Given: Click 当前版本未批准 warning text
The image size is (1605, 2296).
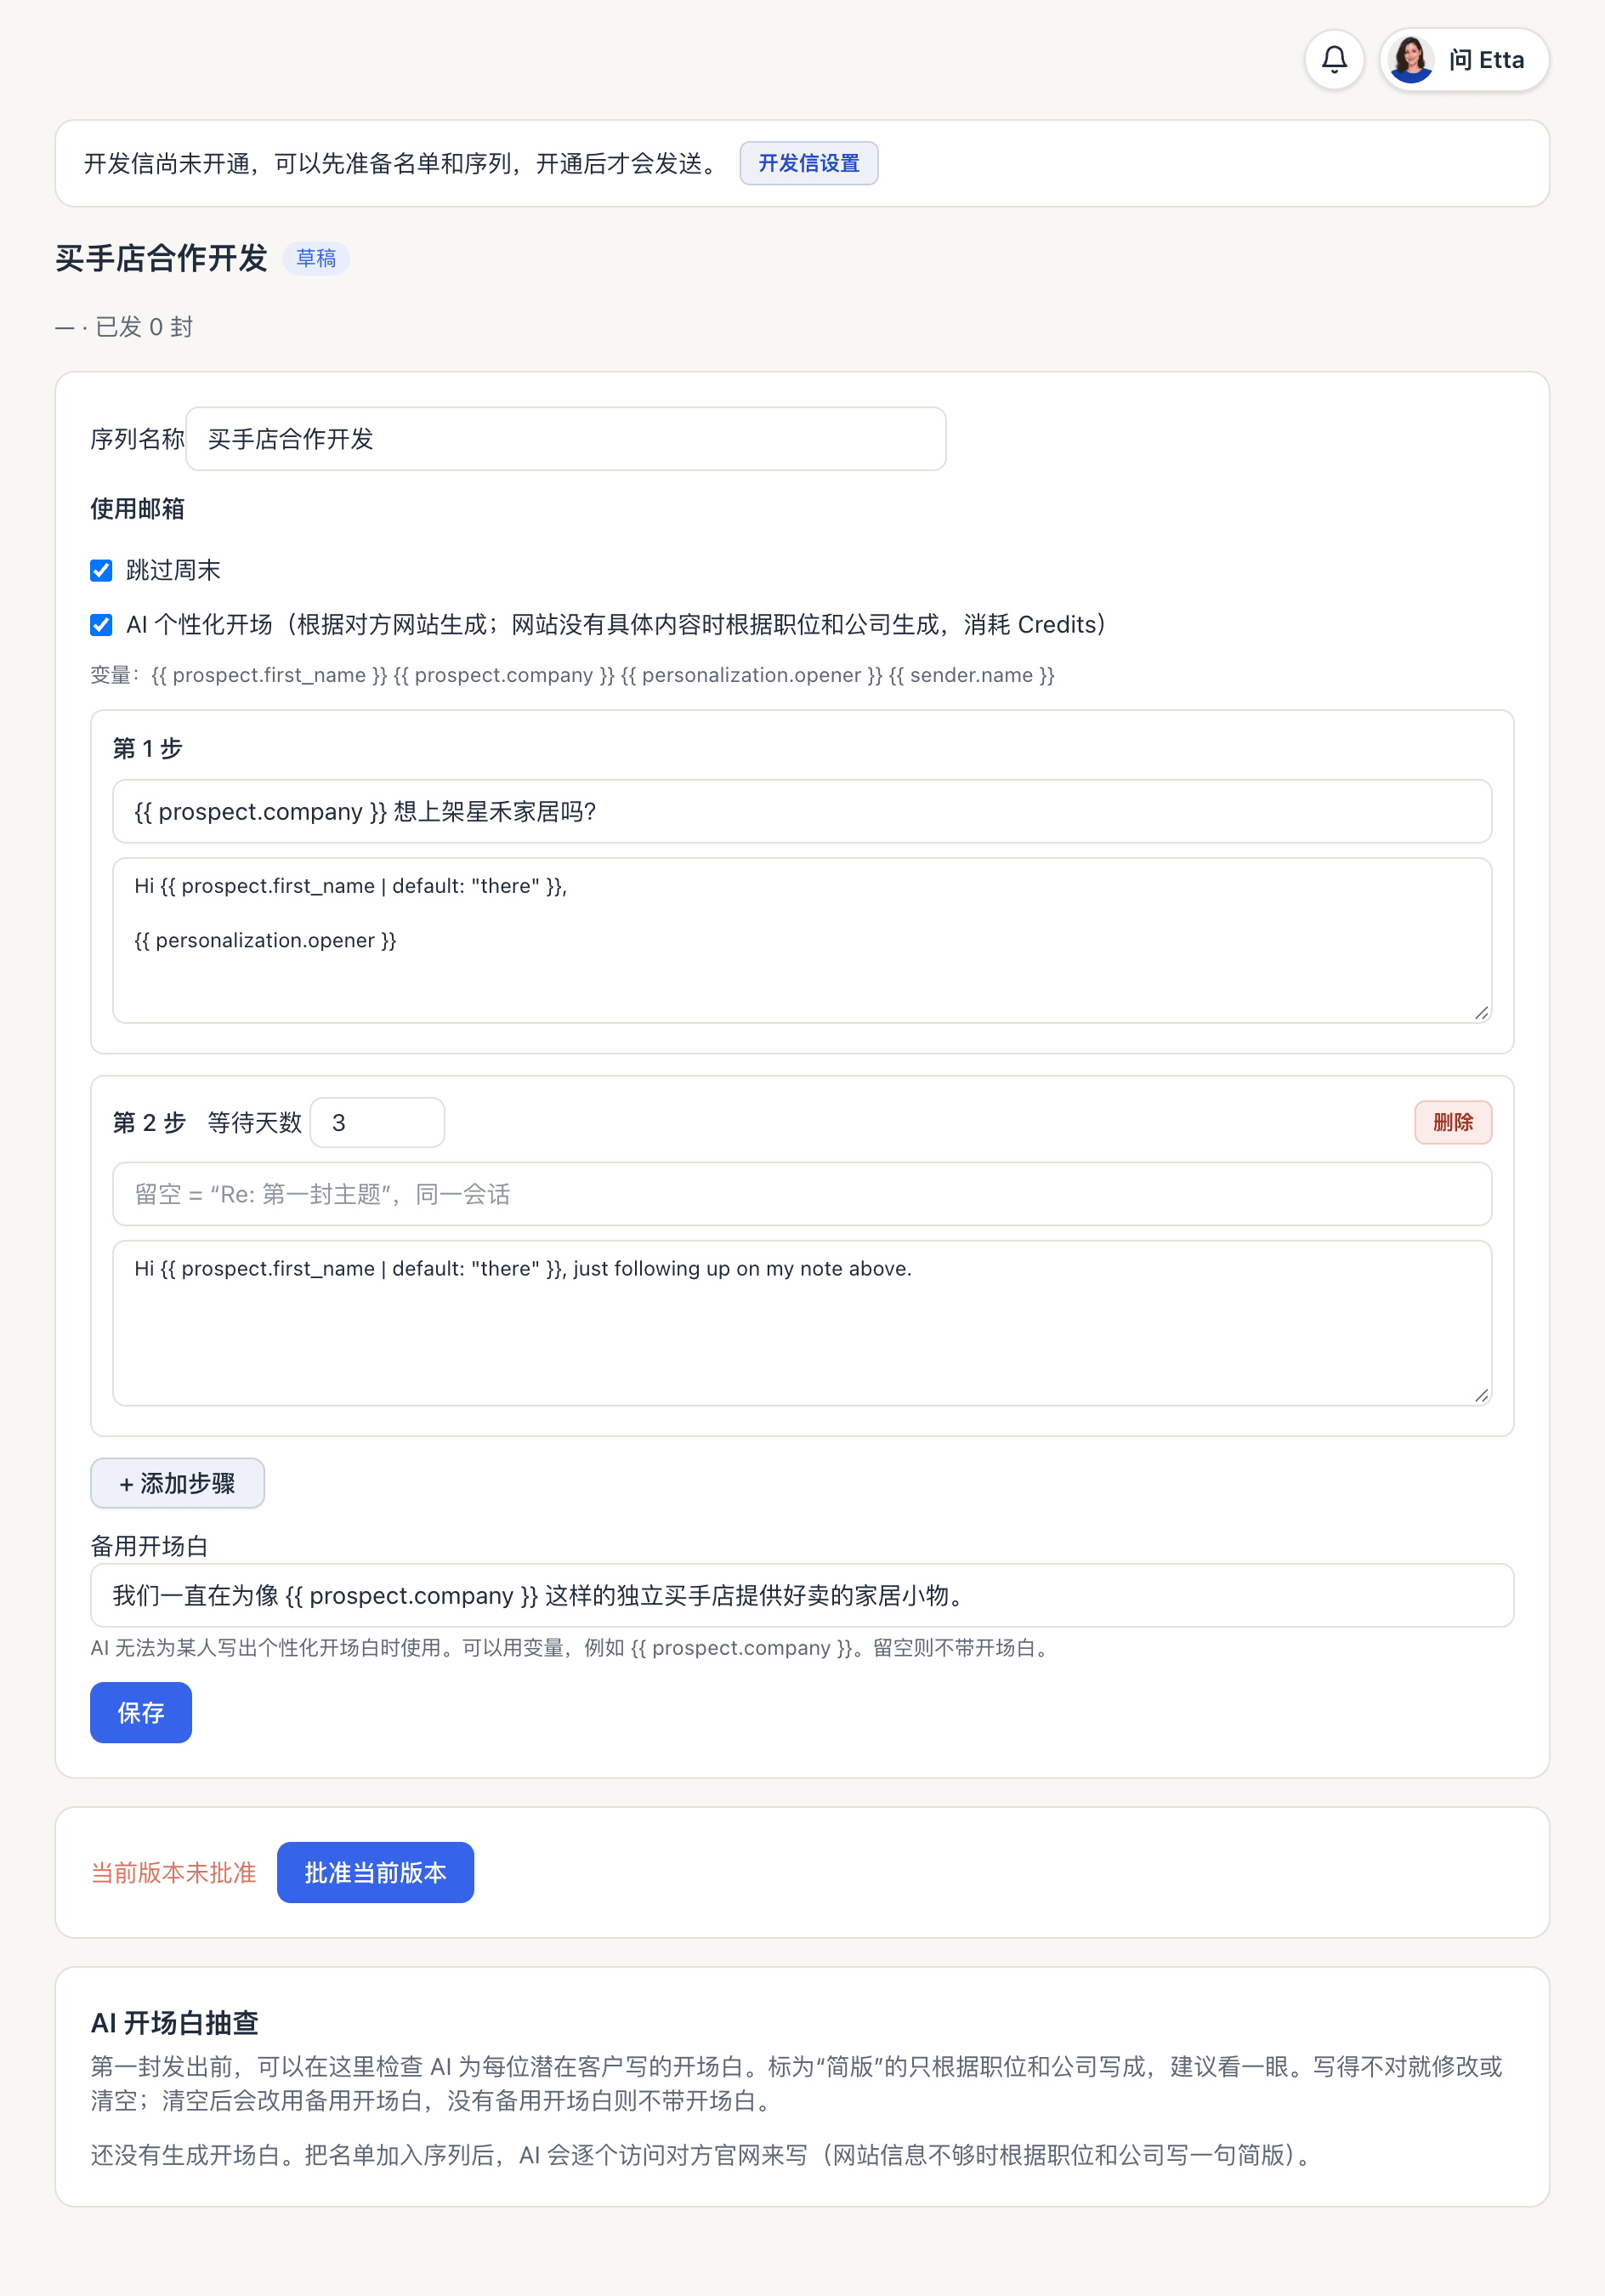Looking at the screenshot, I should point(174,1873).
